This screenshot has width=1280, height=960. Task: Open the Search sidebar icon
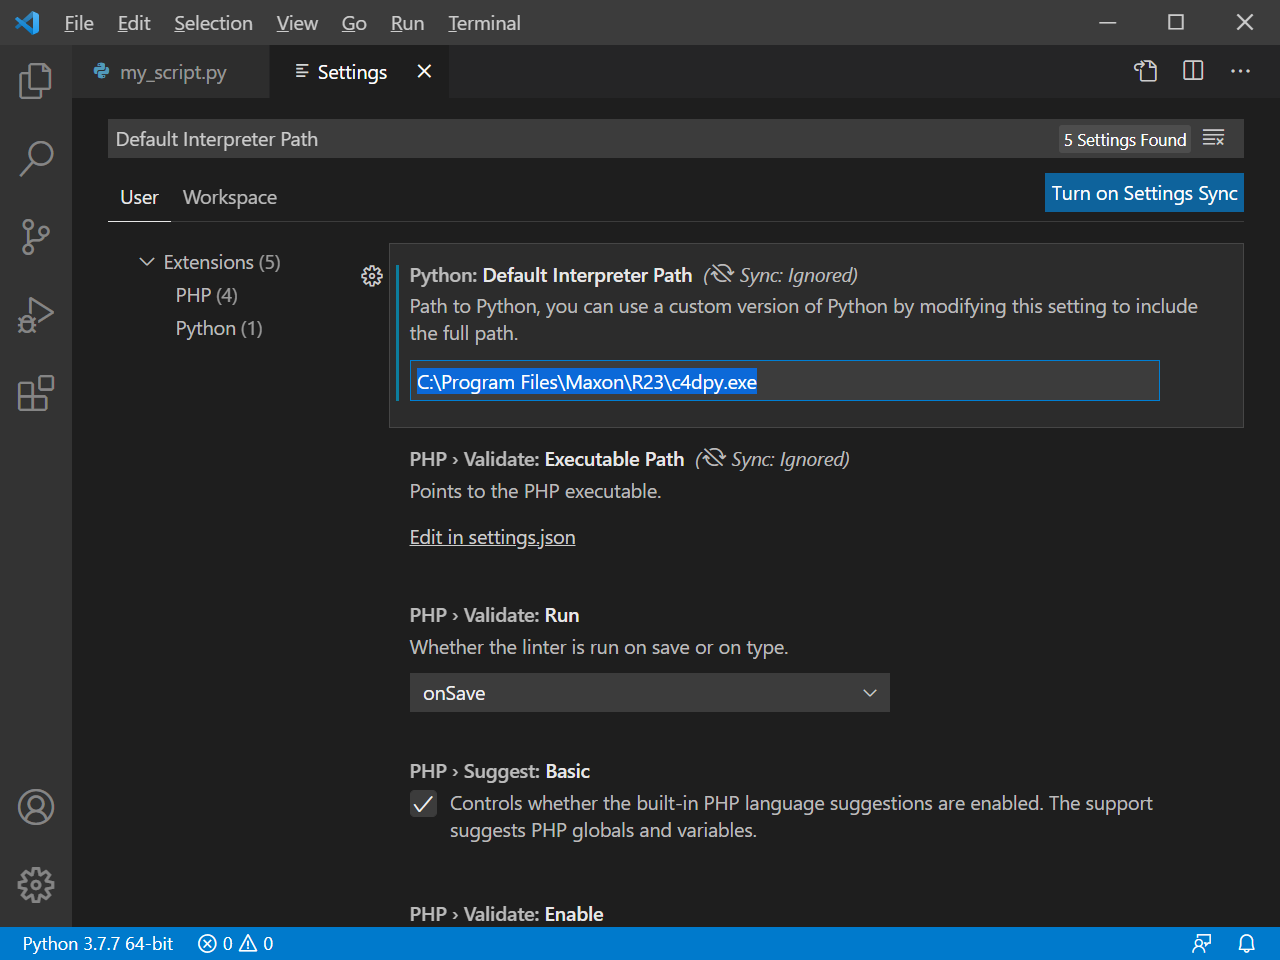point(36,158)
